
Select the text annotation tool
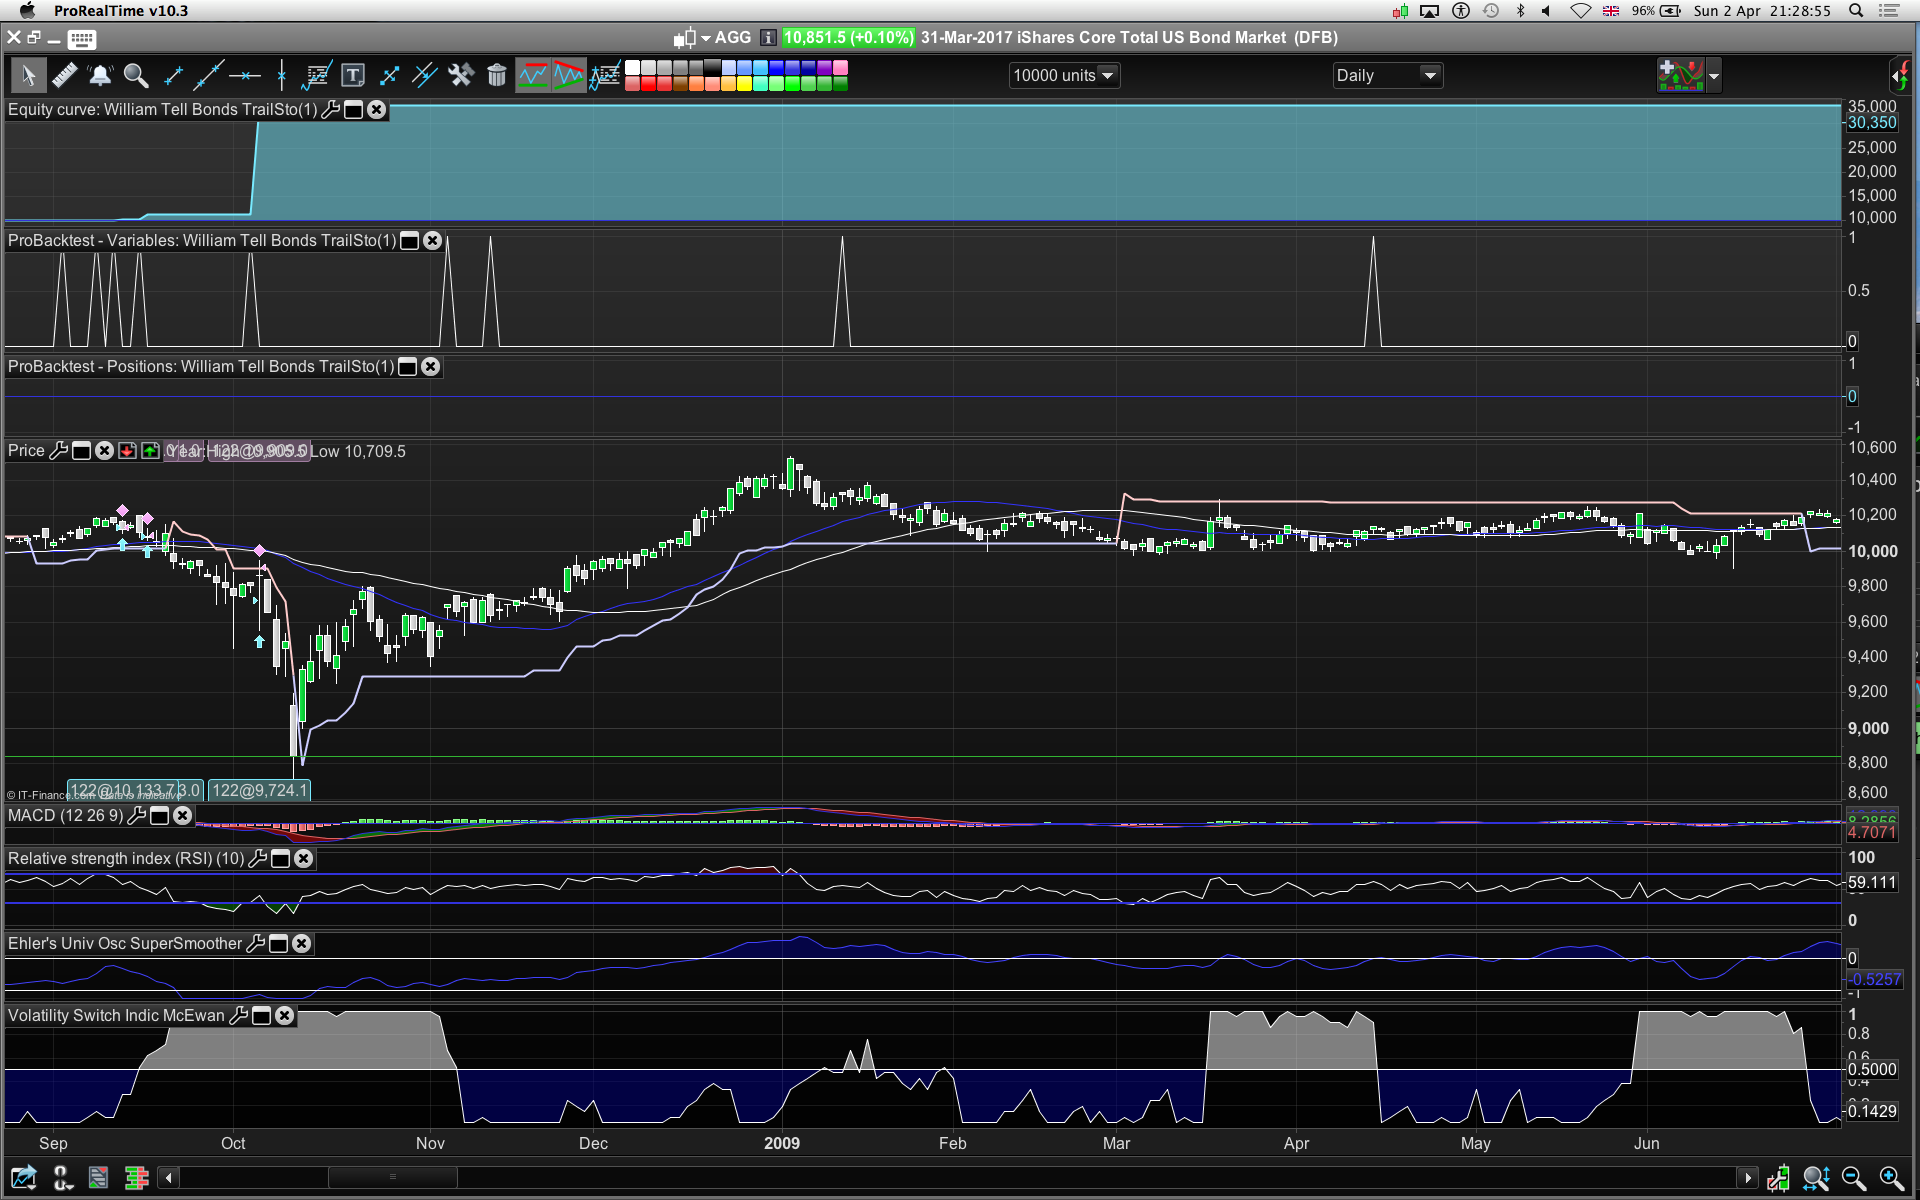click(352, 75)
